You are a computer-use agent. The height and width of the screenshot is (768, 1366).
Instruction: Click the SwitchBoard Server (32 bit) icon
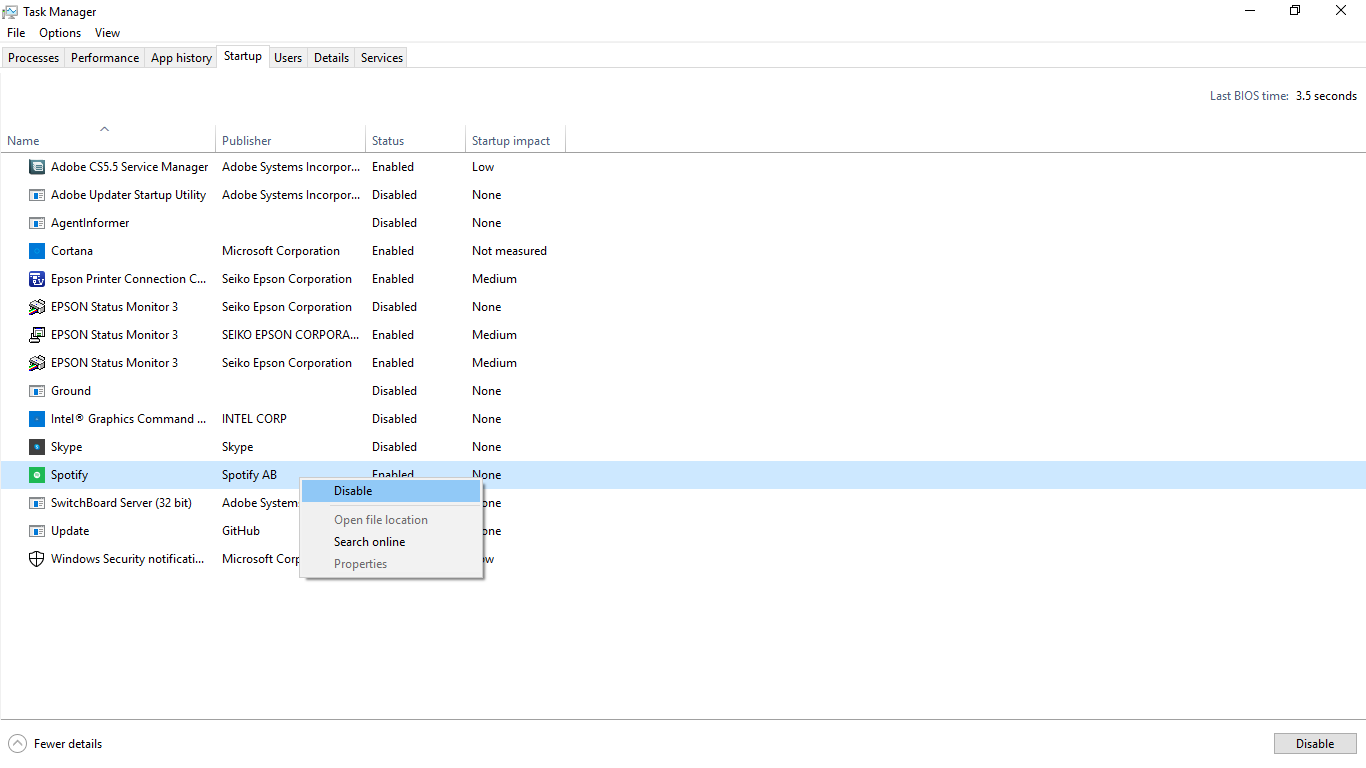(x=37, y=503)
